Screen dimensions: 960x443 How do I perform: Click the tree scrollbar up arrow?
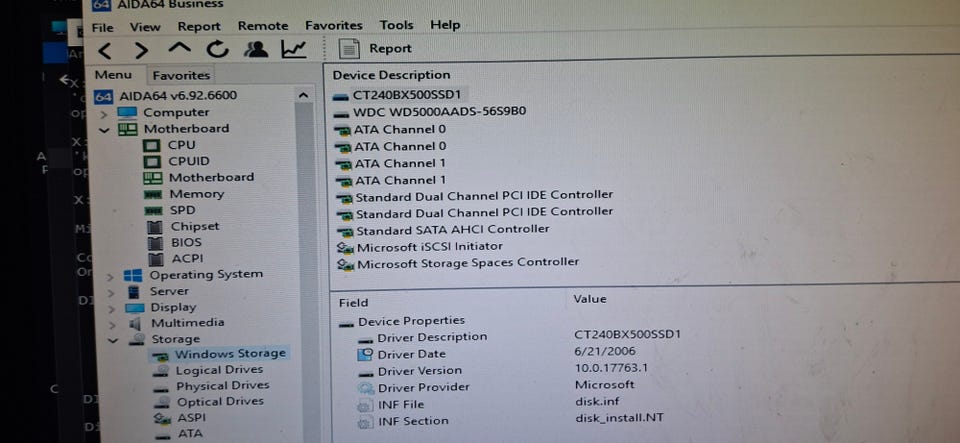[x=302, y=95]
